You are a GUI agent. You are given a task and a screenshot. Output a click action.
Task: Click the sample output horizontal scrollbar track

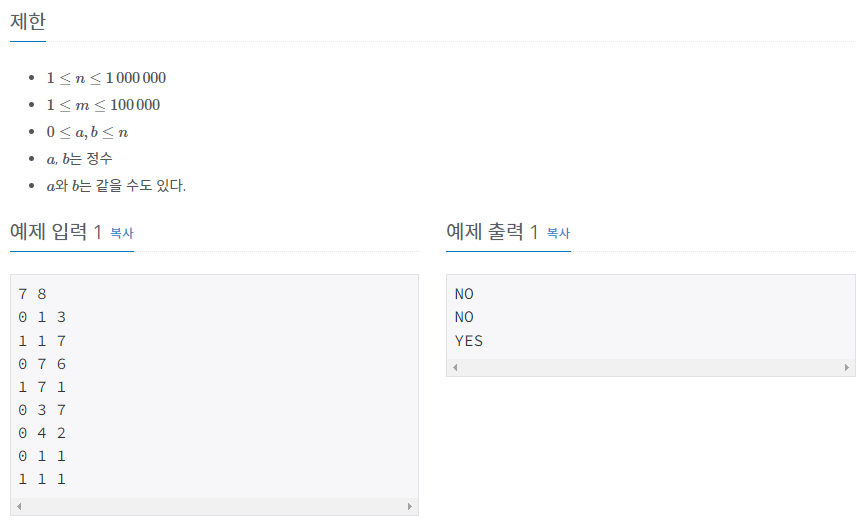click(x=651, y=367)
